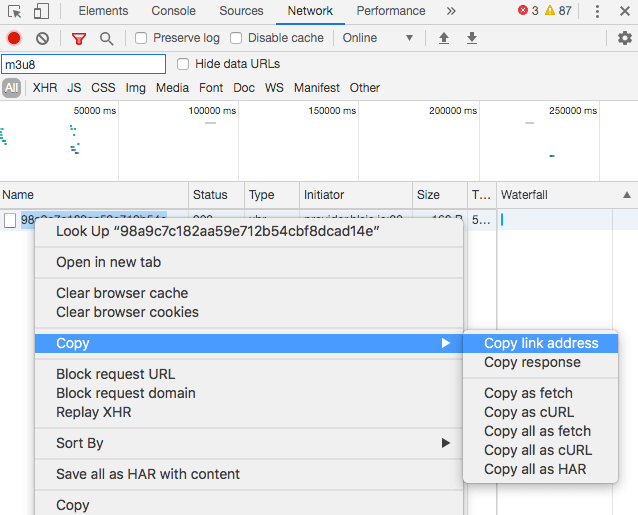Screen dimensions: 638x515
Task: Click the import HAR upload arrow
Action: [444, 38]
